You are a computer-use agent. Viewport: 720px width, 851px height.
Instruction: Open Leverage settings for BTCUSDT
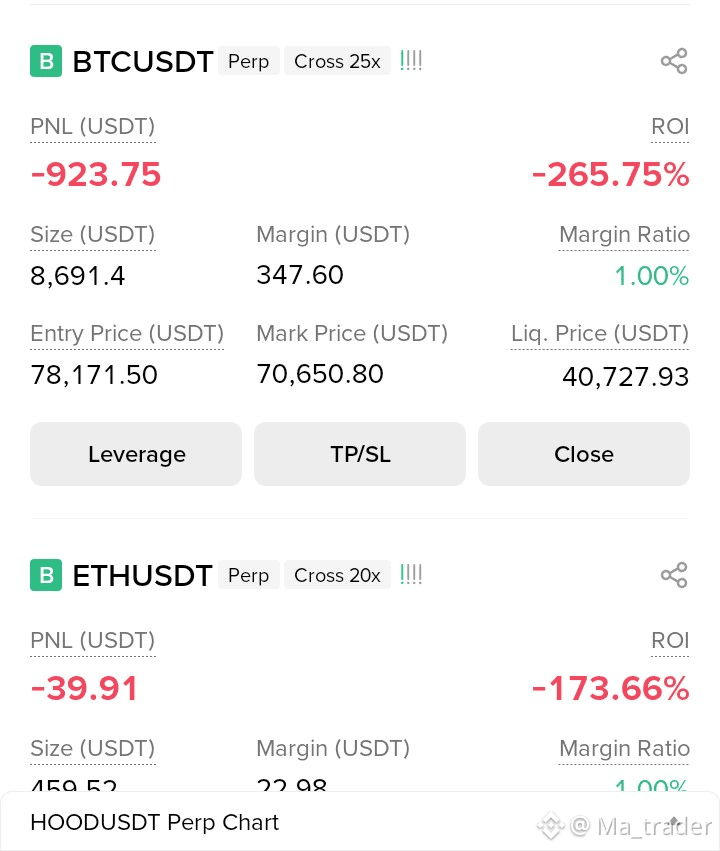click(x=136, y=454)
